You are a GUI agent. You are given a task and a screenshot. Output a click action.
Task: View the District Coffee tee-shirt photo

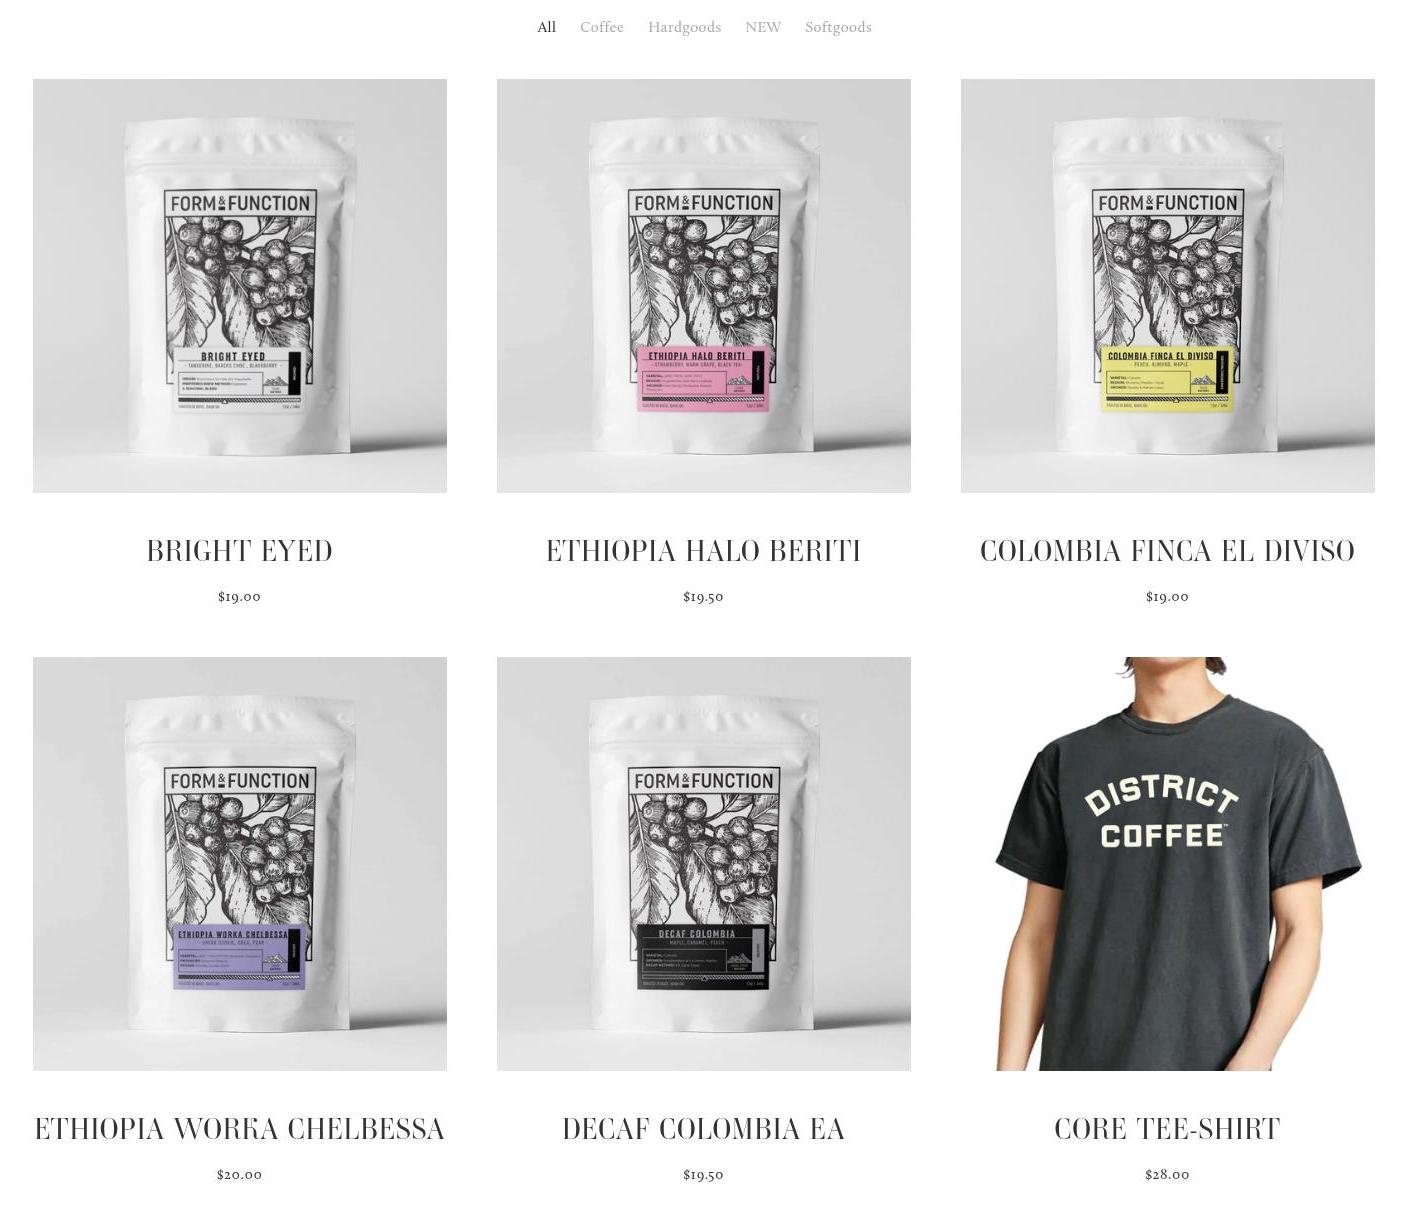[x=1168, y=864]
